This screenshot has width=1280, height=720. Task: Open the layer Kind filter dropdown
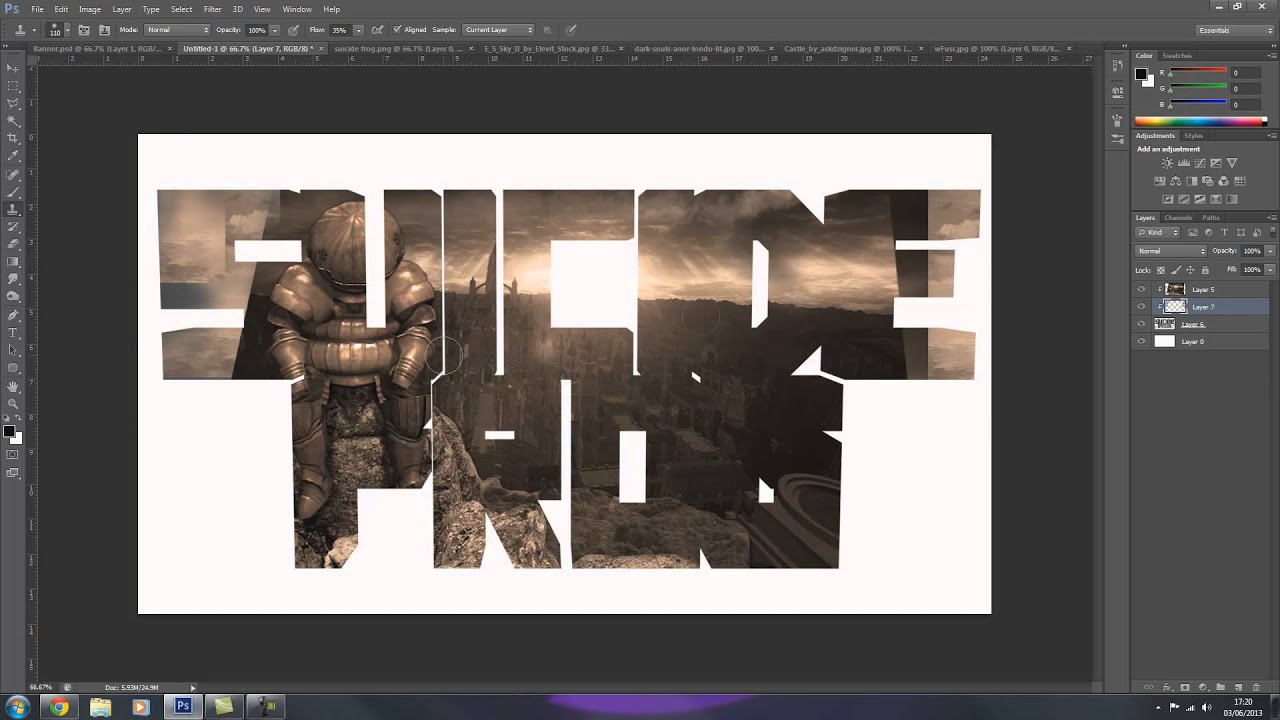point(1159,232)
